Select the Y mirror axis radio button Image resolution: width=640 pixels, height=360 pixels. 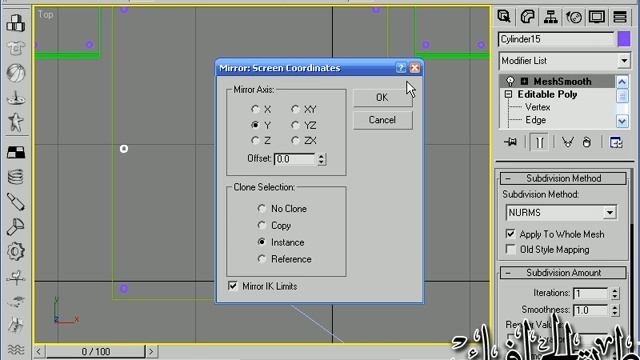255,125
